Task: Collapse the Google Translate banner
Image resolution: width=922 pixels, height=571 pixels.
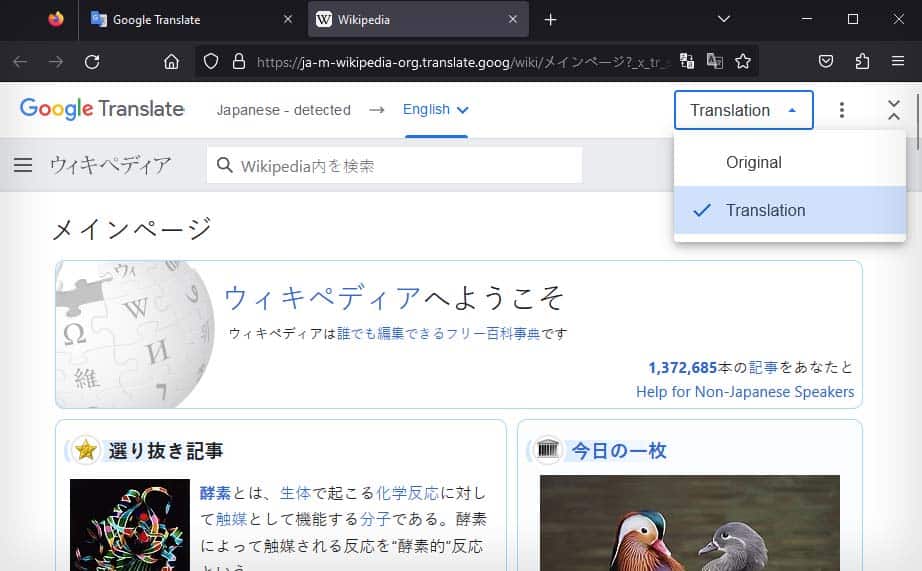Action: coord(894,110)
